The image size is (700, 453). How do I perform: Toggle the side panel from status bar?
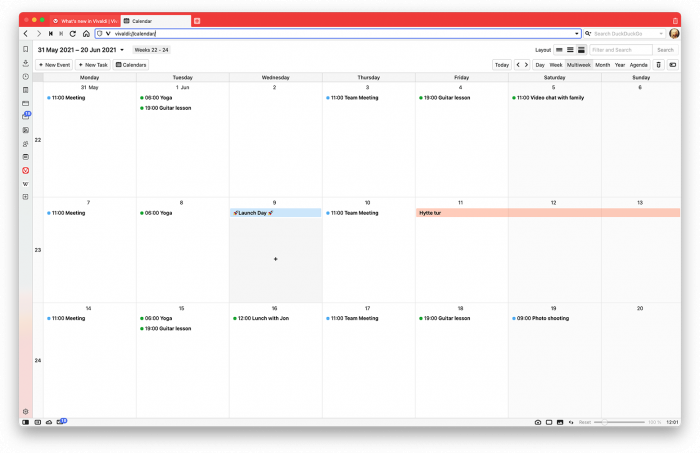point(25,422)
